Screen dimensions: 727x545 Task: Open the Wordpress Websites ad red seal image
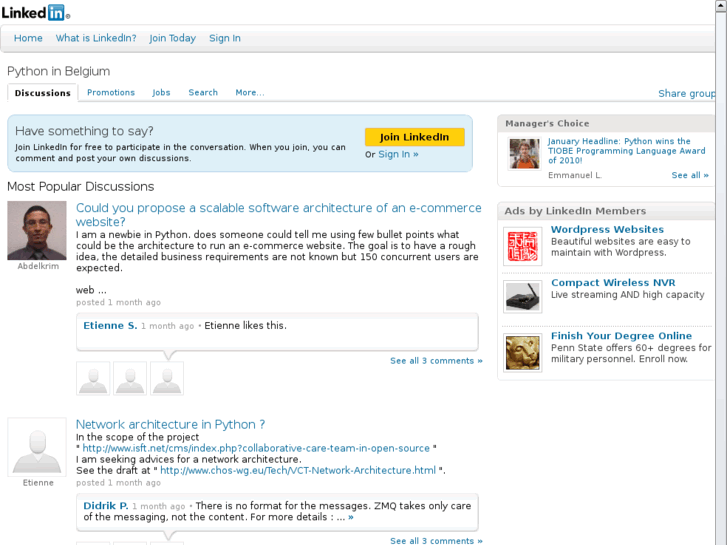pos(523,246)
